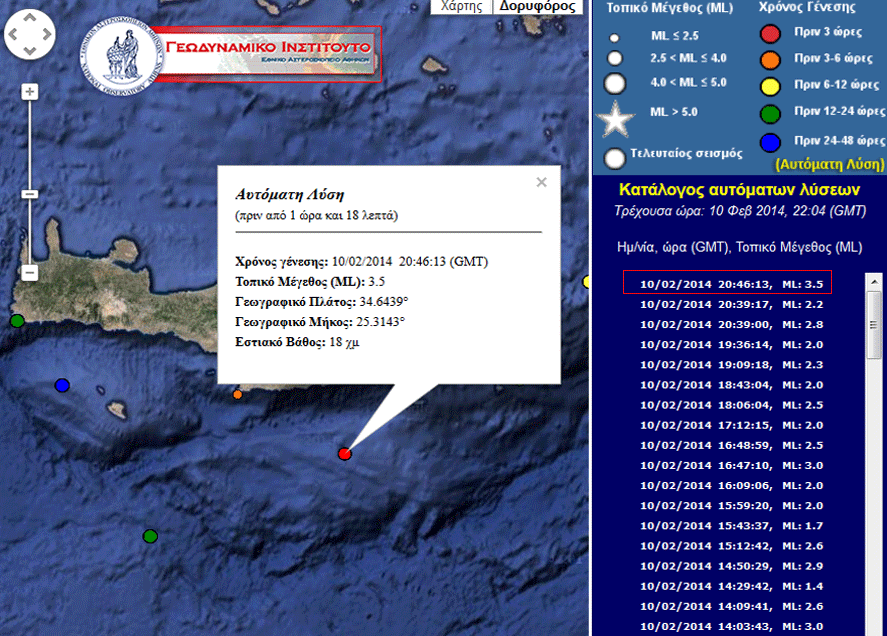Switch to the Χάρτης map view
887x636 pixels.
(x=461, y=6)
